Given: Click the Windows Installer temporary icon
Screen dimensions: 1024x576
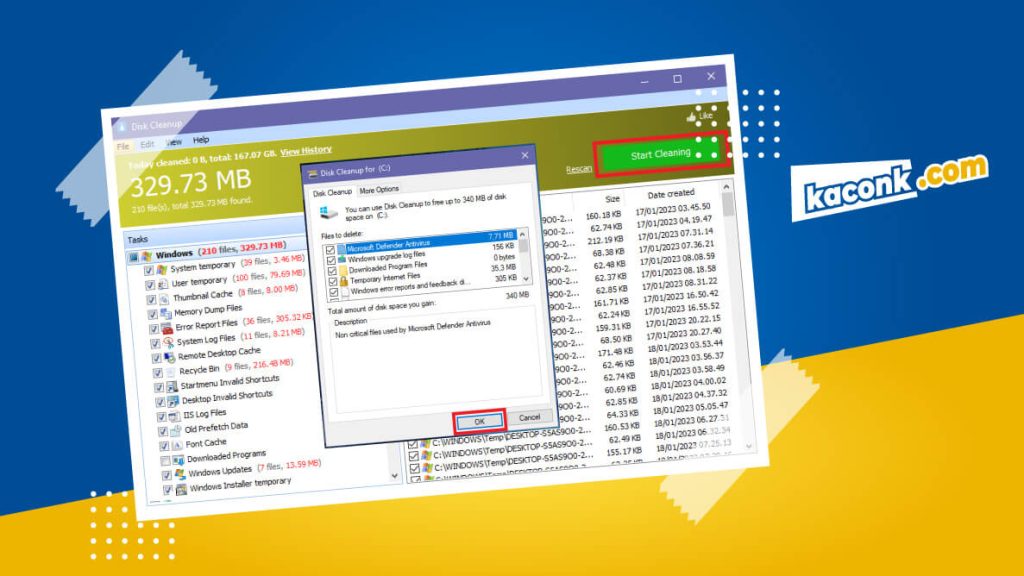Looking at the screenshot, I should [x=181, y=488].
